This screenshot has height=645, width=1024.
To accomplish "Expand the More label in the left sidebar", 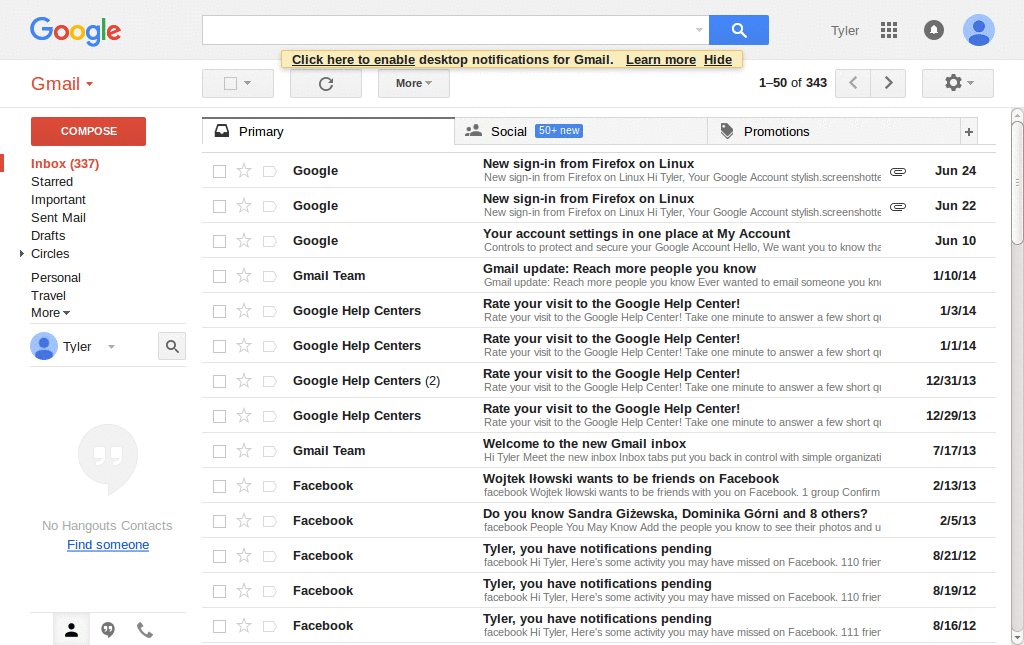I will coord(49,312).
